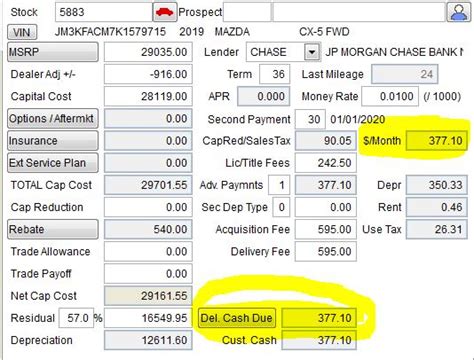This screenshot has width=474, height=360.
Task: Click TOTAL Cap Cost value 29701.55
Action: [x=148, y=185]
